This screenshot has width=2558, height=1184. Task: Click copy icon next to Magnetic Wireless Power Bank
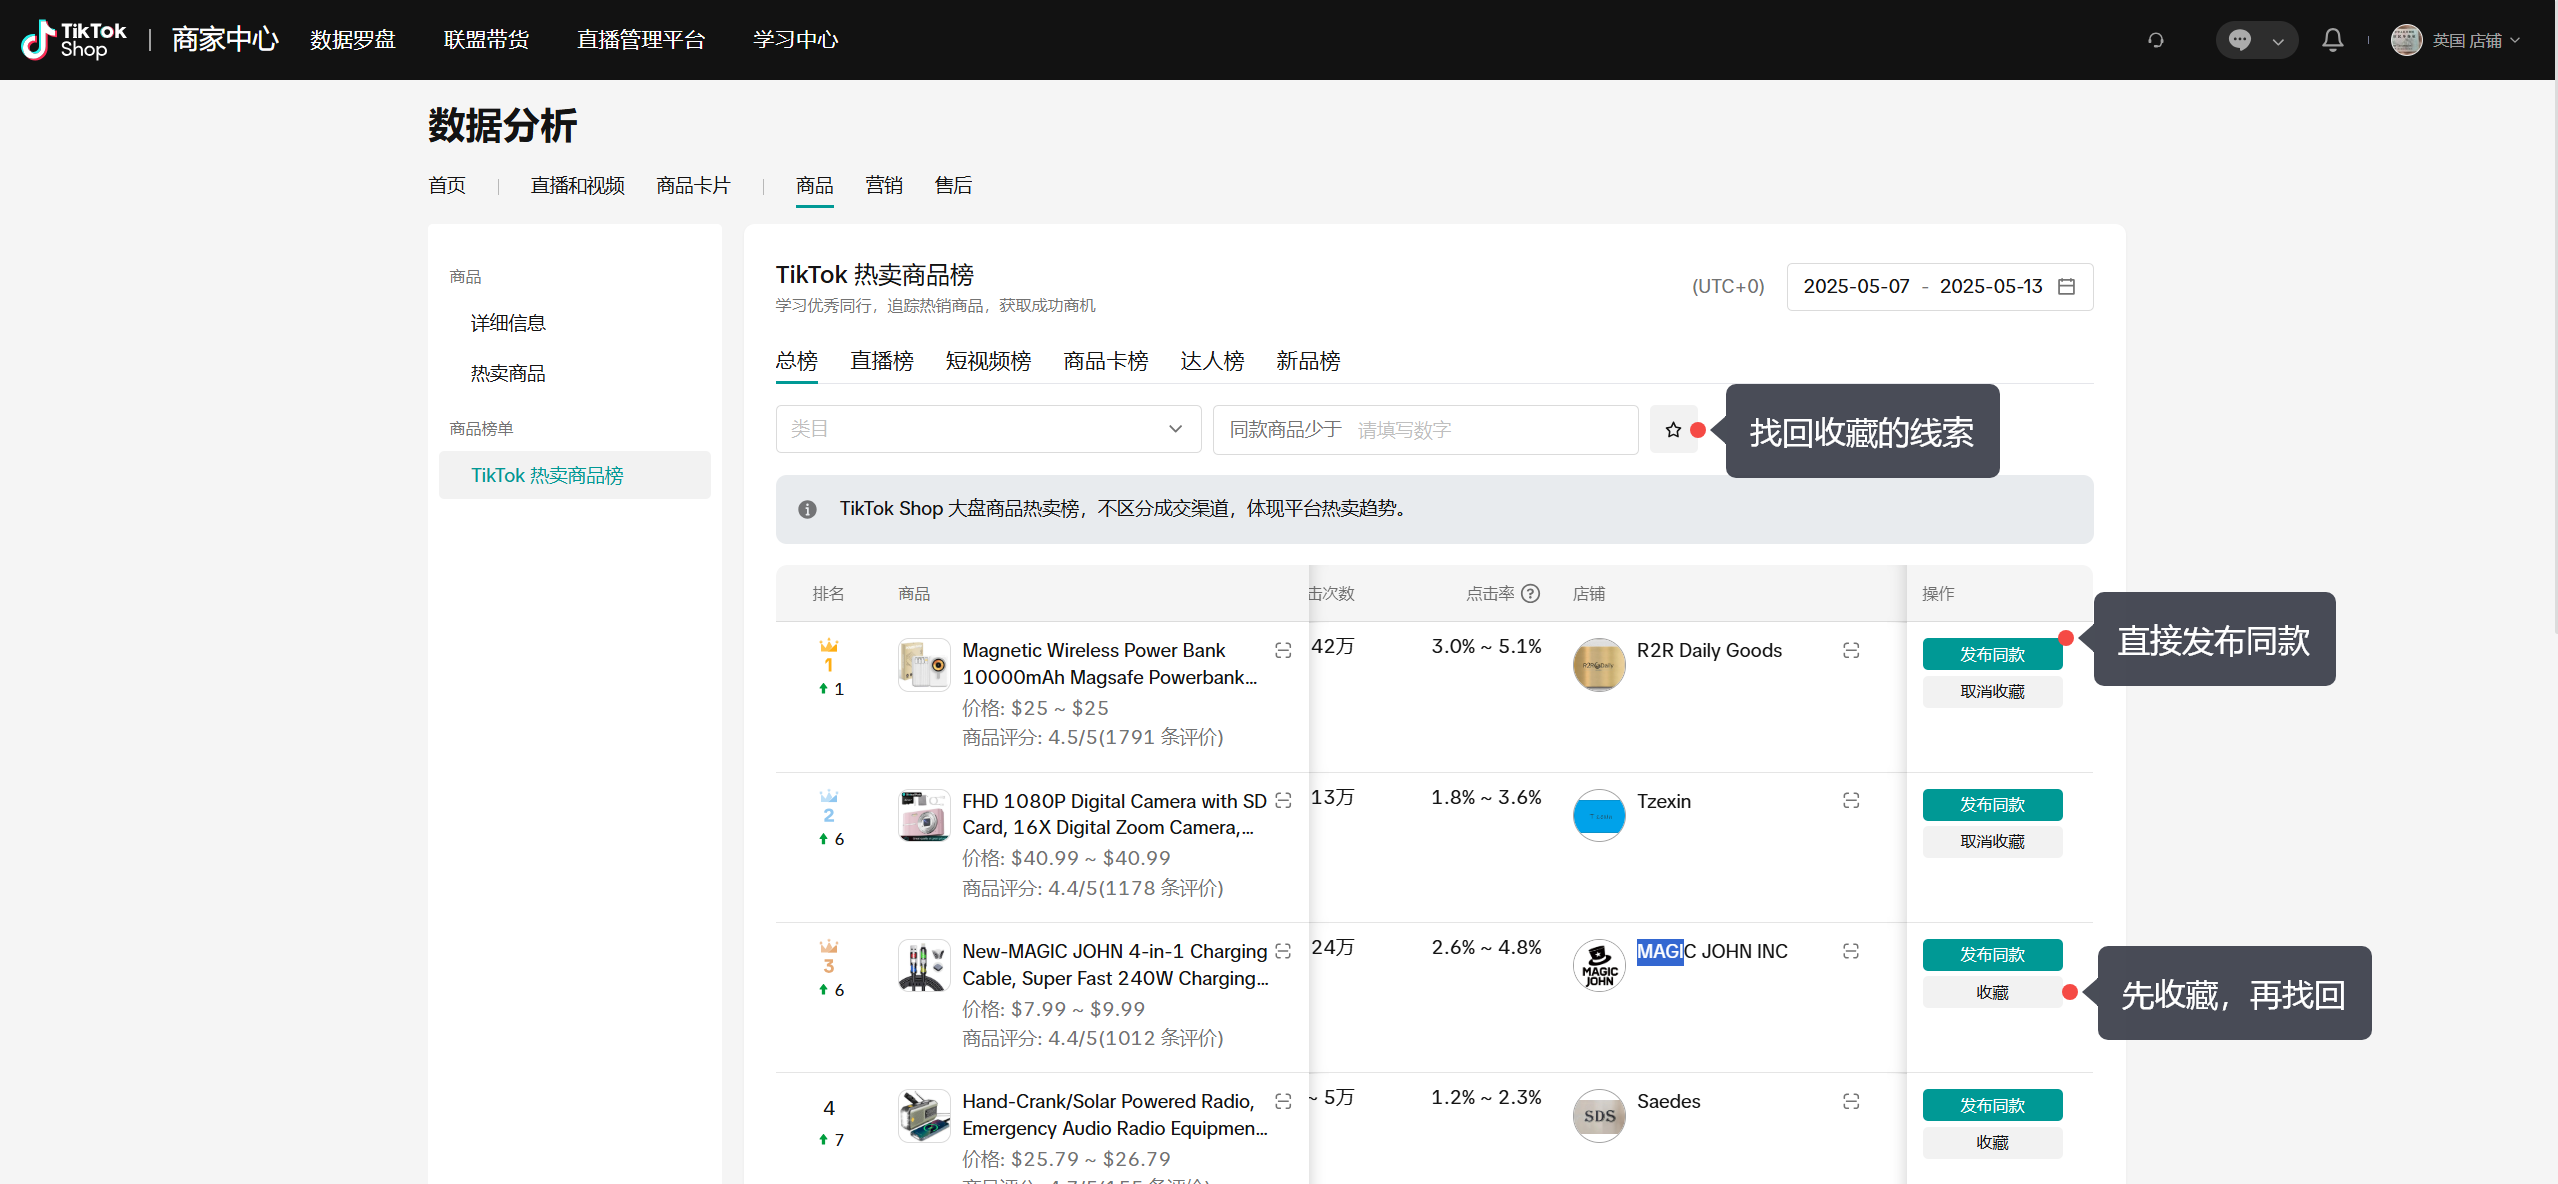click(1283, 651)
